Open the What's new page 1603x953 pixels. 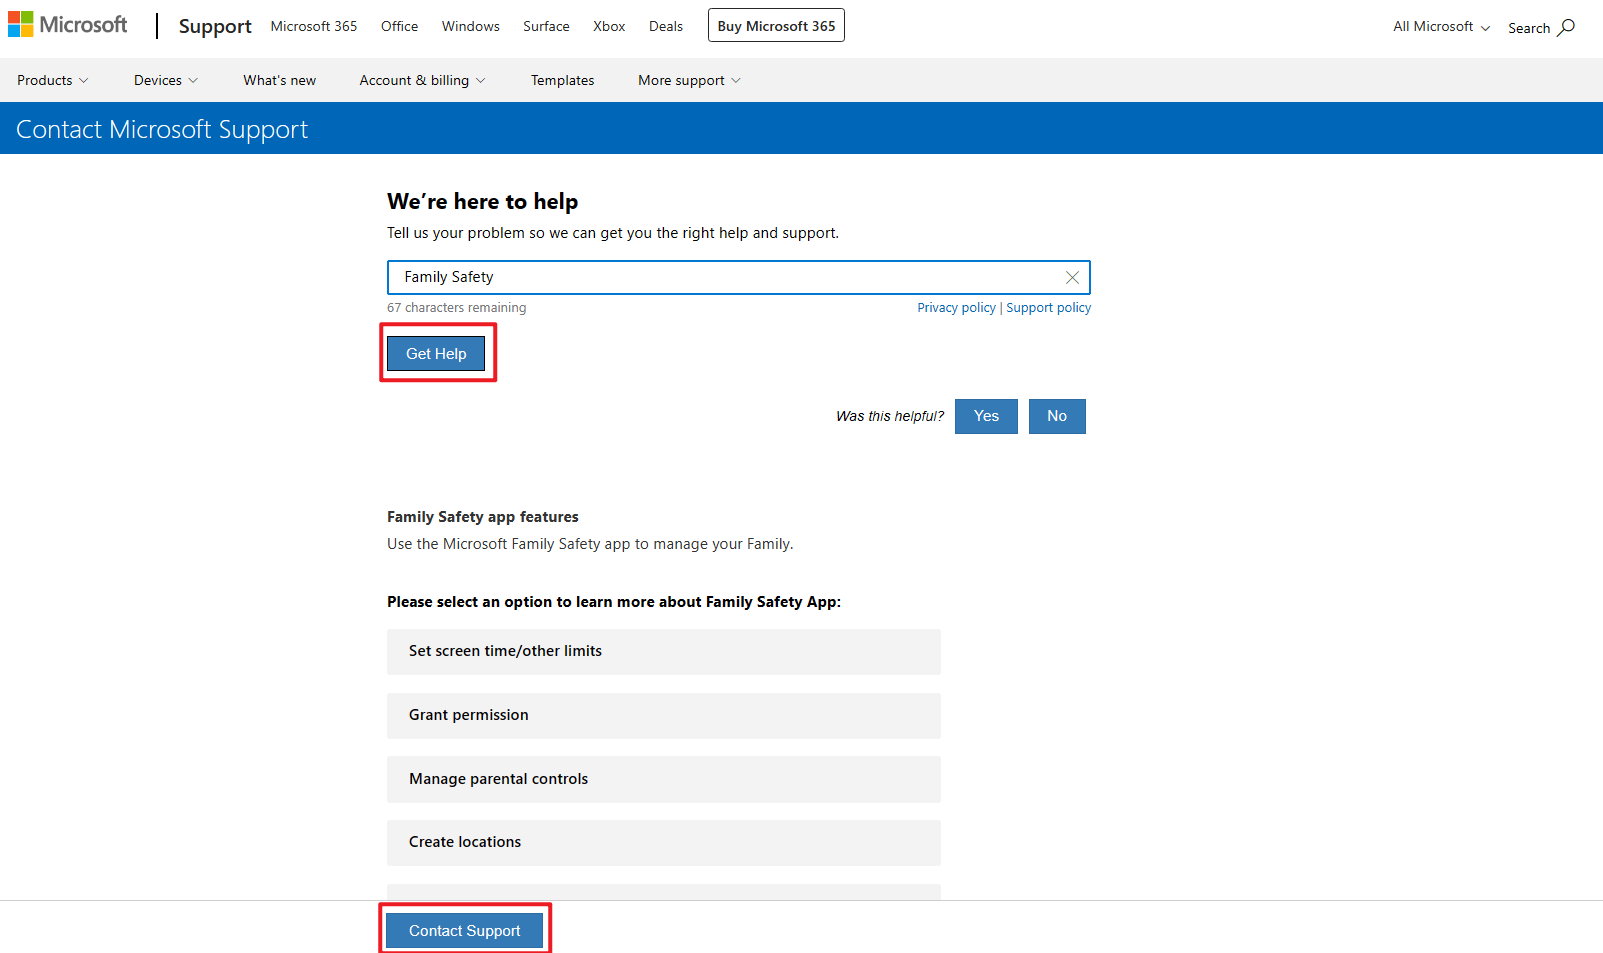tap(279, 80)
